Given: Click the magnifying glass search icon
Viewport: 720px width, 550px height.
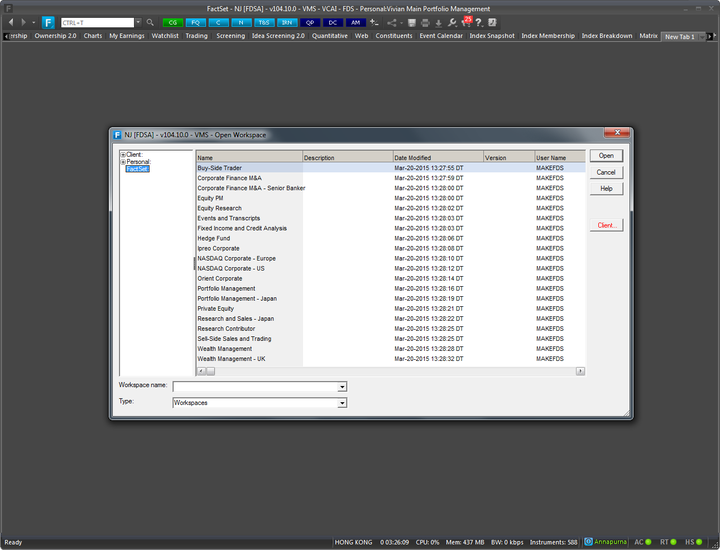Looking at the screenshot, I should [x=150, y=22].
